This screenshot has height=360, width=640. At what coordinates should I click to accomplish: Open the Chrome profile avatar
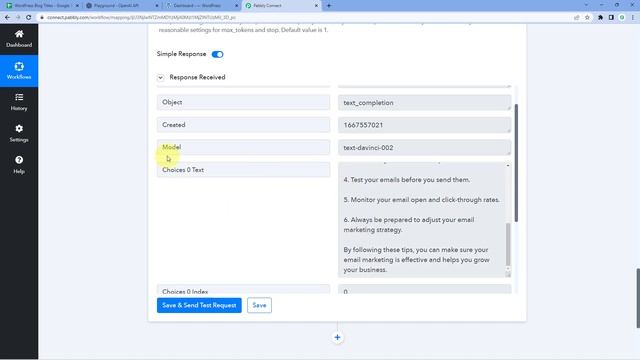coord(622,18)
